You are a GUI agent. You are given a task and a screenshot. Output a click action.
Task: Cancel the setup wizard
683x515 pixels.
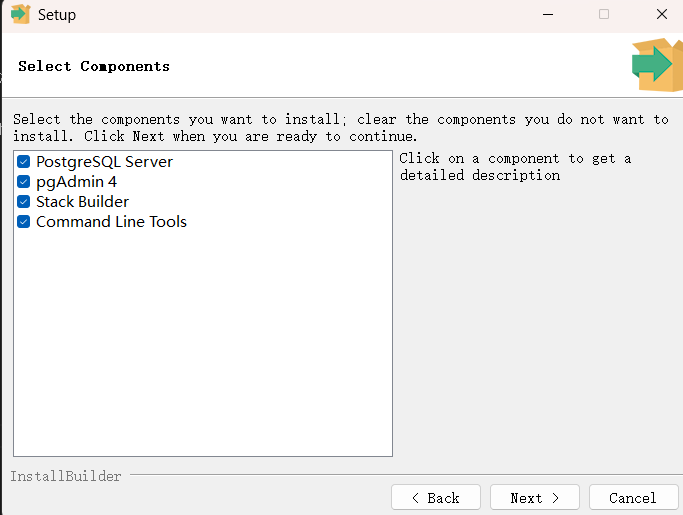coord(633,497)
